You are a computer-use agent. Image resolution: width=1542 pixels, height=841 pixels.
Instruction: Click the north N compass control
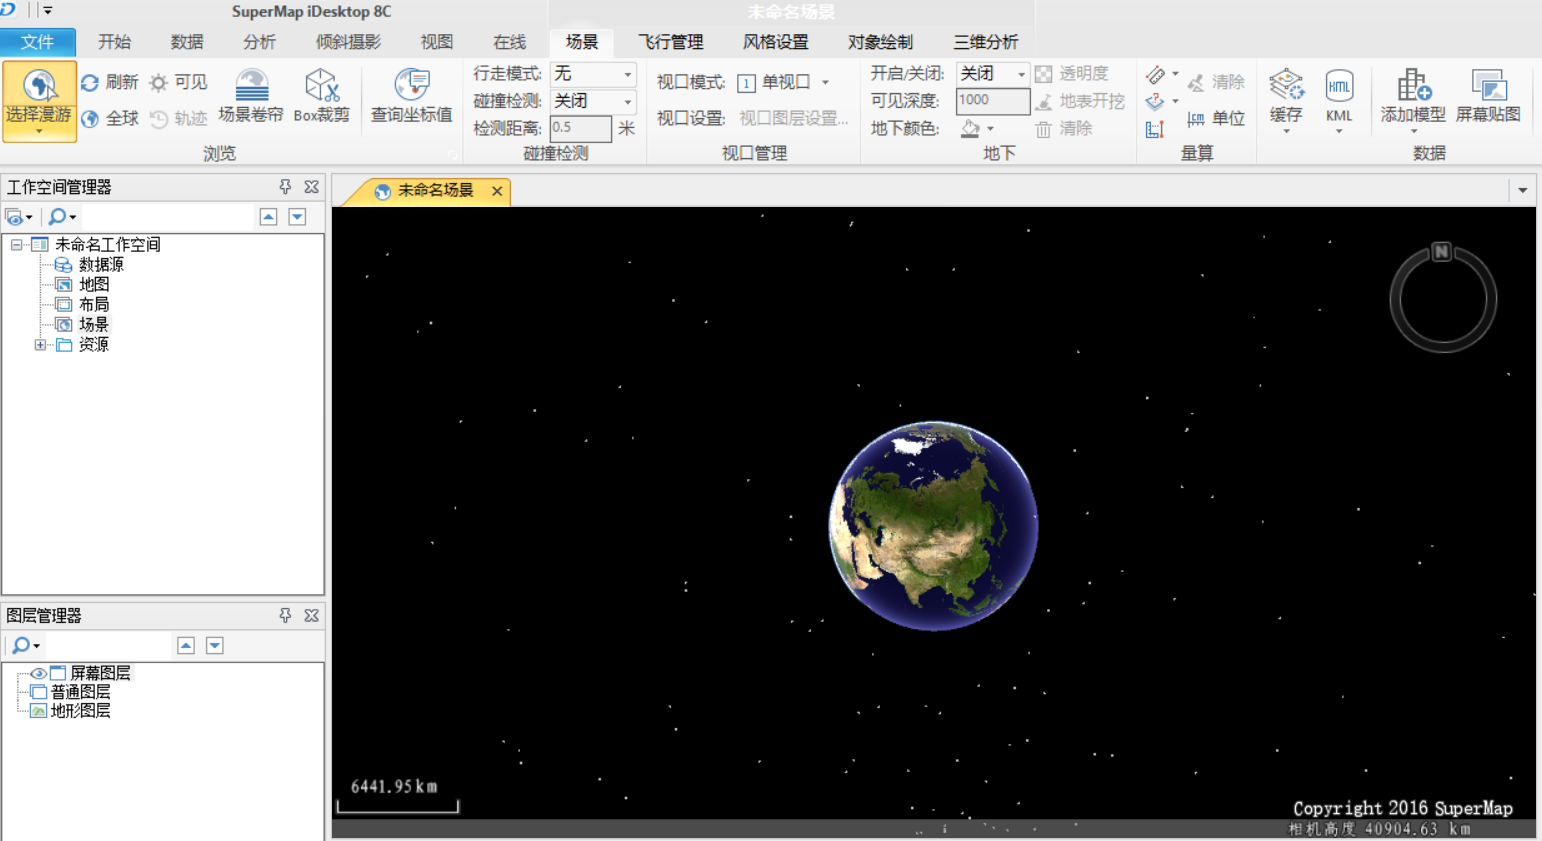pyautogui.click(x=1441, y=251)
